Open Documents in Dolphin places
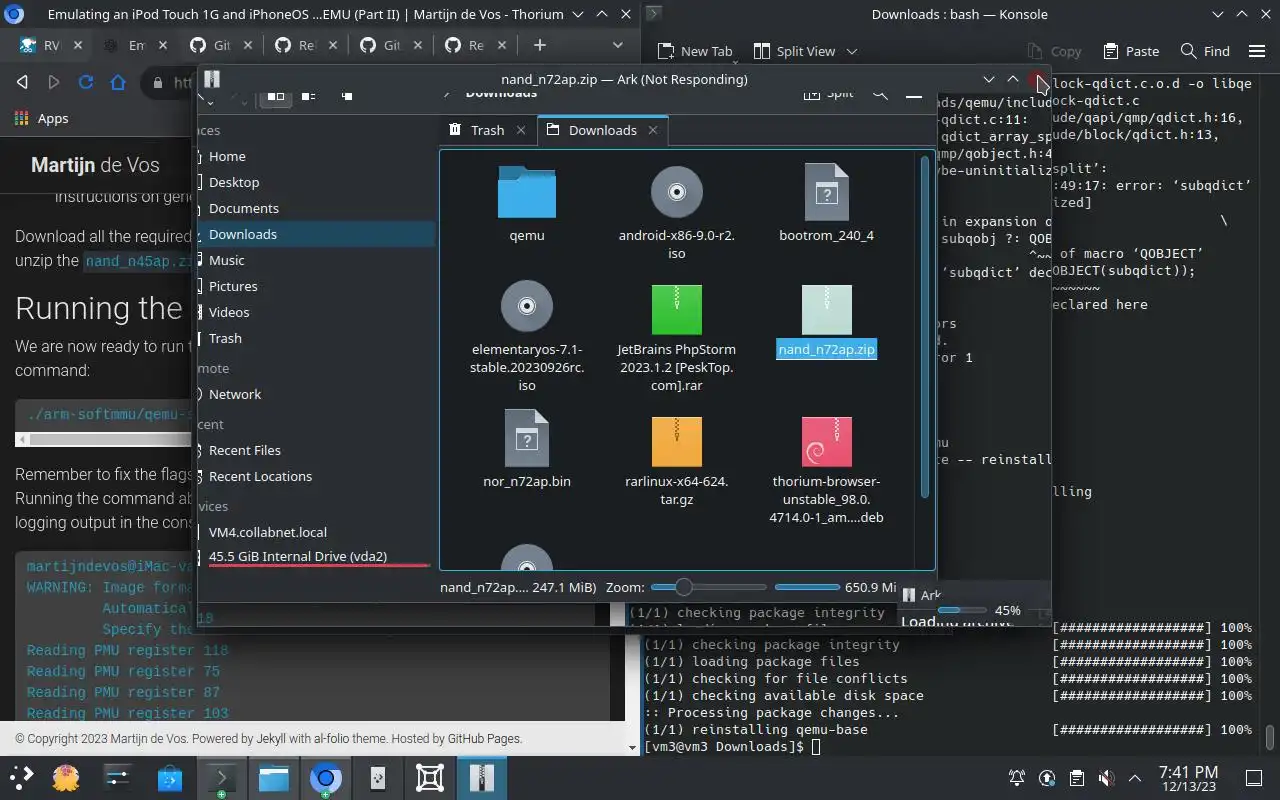Screen dimensions: 1280x800 pos(315,208)
